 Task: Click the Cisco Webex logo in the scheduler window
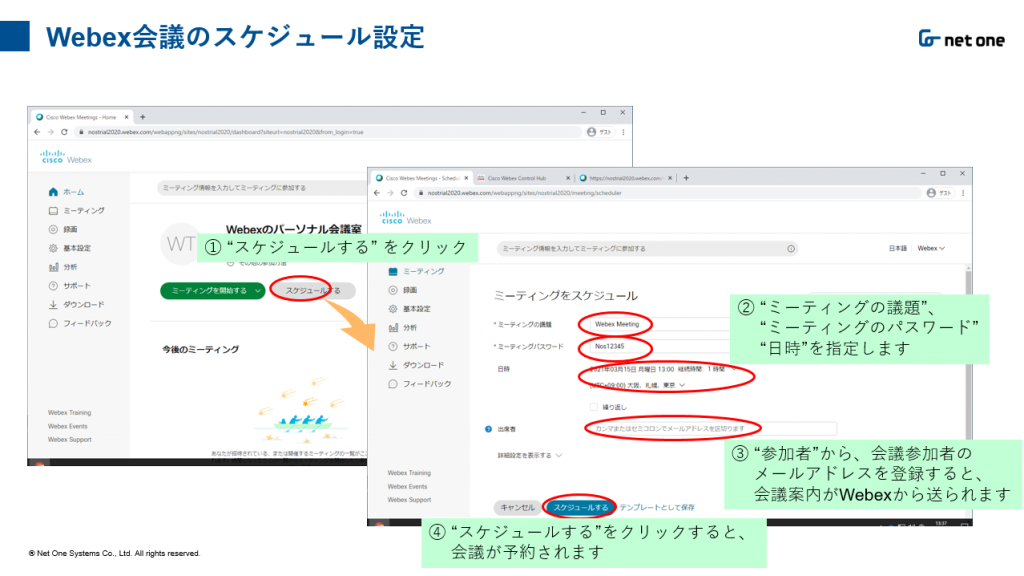[x=406, y=218]
